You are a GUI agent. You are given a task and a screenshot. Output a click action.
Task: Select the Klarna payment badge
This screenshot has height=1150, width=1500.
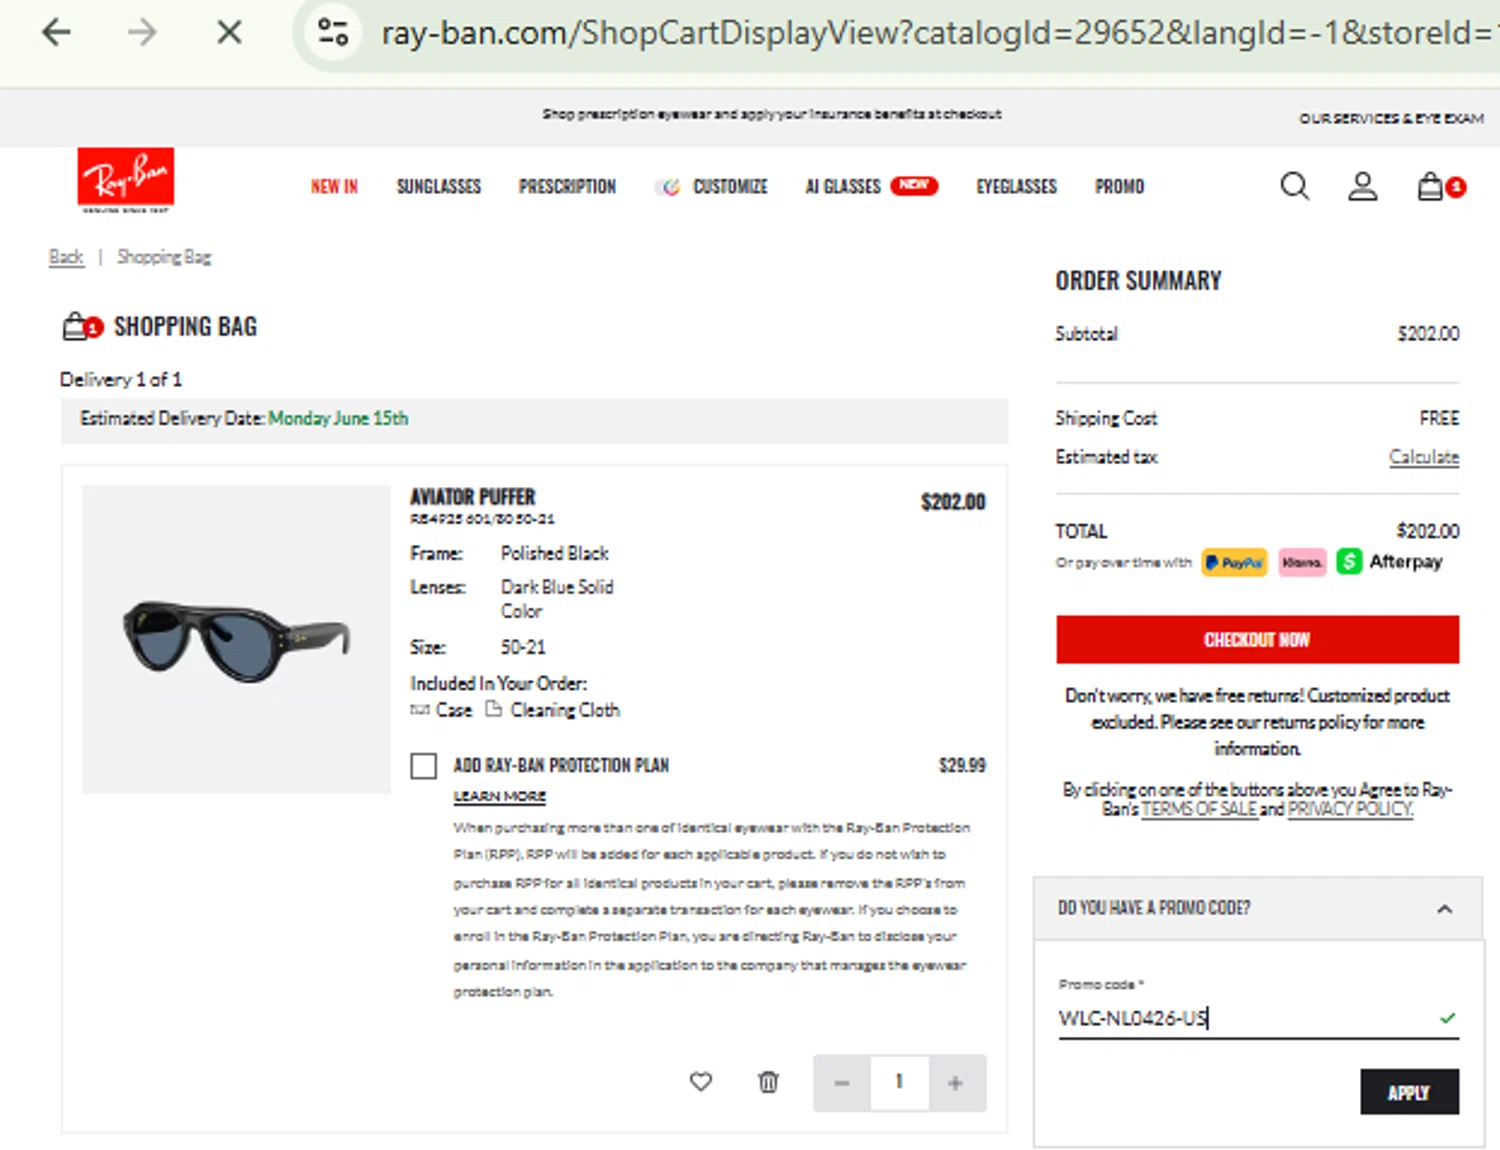tap(1302, 562)
